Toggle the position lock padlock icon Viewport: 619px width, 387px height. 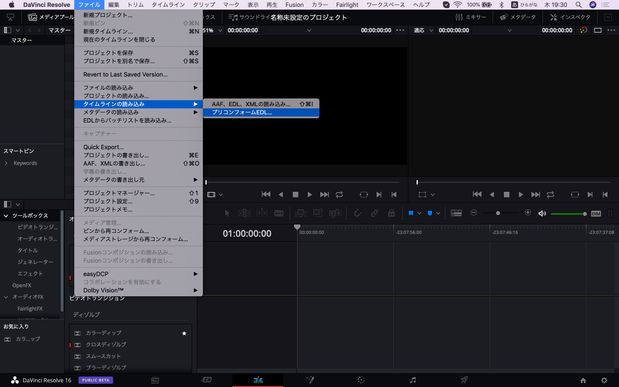[x=391, y=213]
